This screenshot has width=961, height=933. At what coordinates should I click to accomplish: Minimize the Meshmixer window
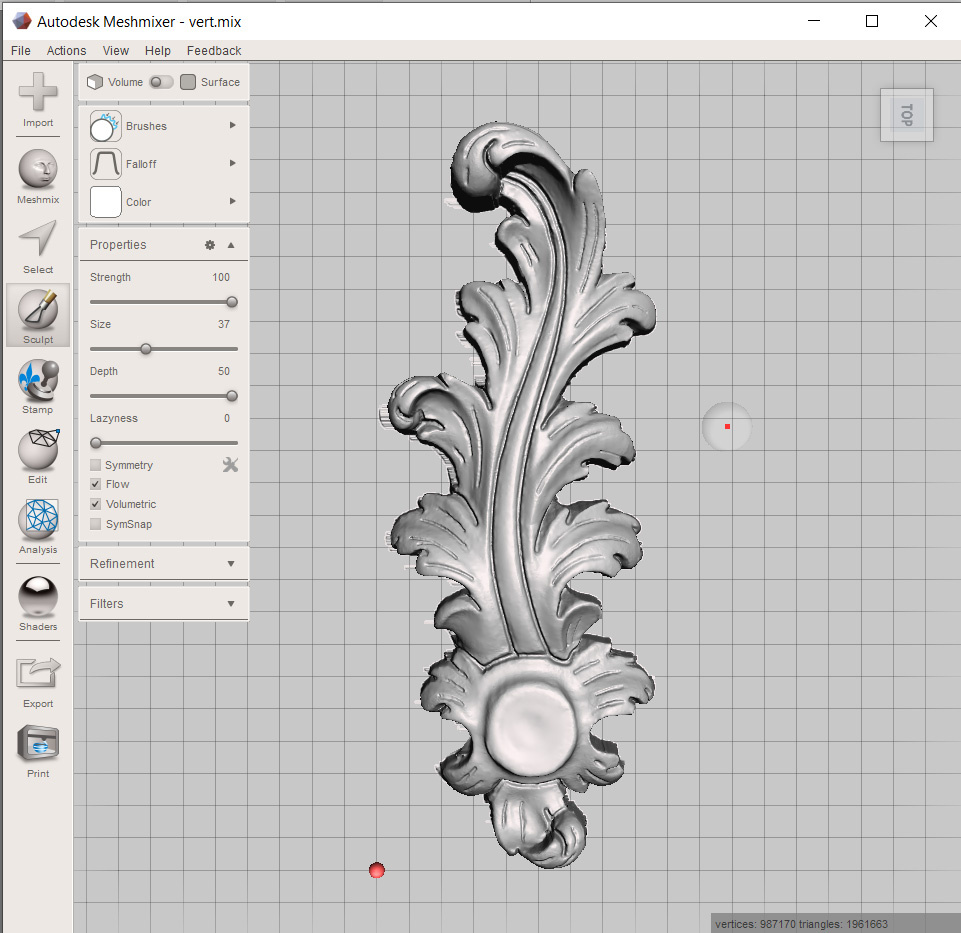pyautogui.click(x=814, y=21)
